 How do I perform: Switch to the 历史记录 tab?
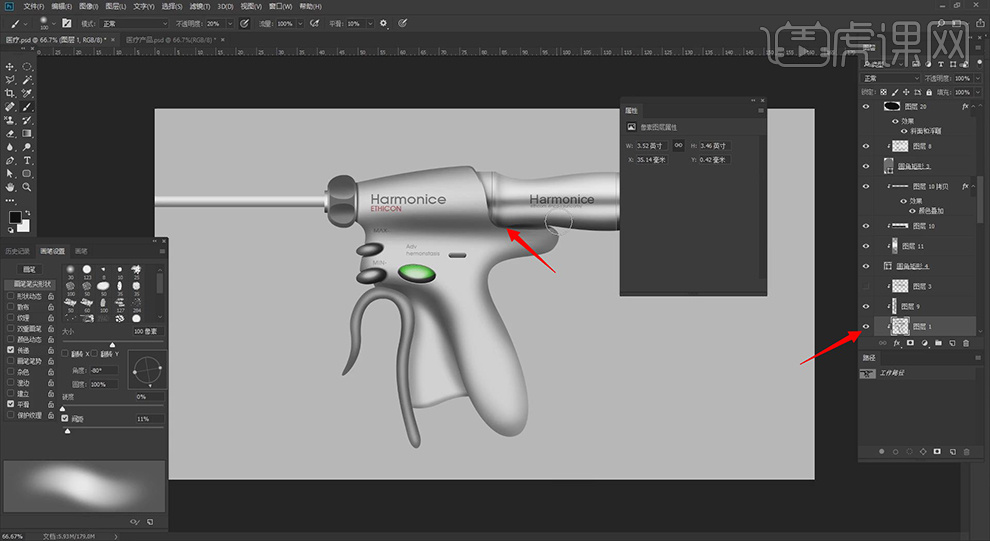18,250
